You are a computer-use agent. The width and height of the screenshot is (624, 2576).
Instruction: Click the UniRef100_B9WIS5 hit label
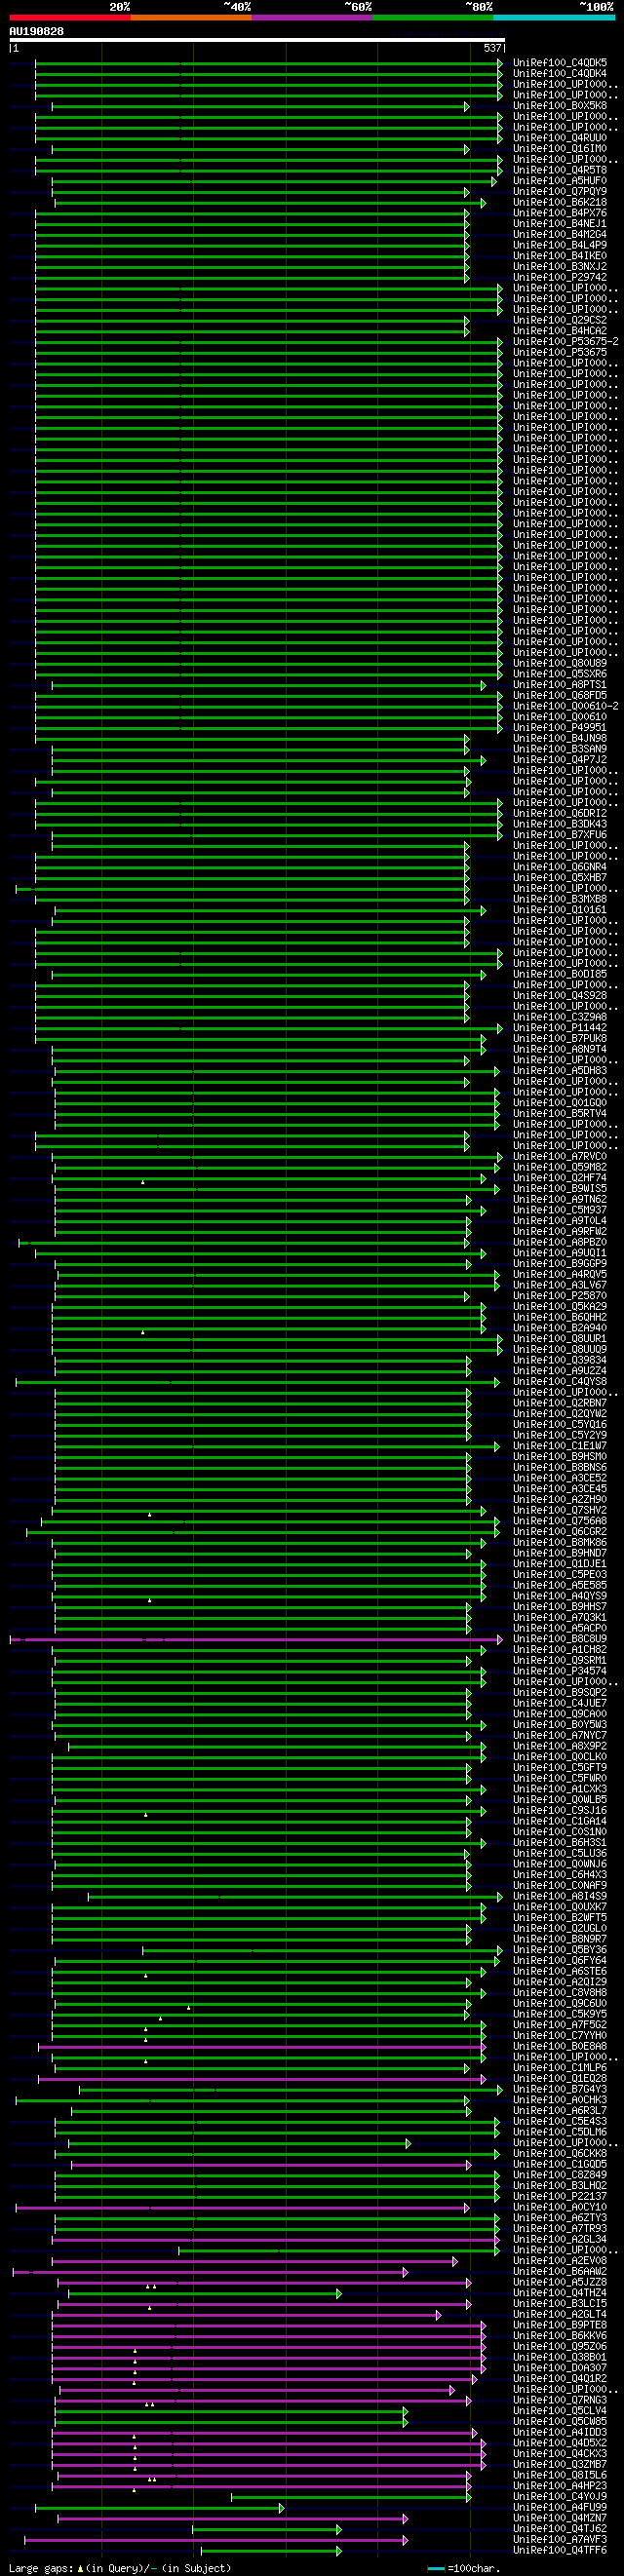point(560,1189)
